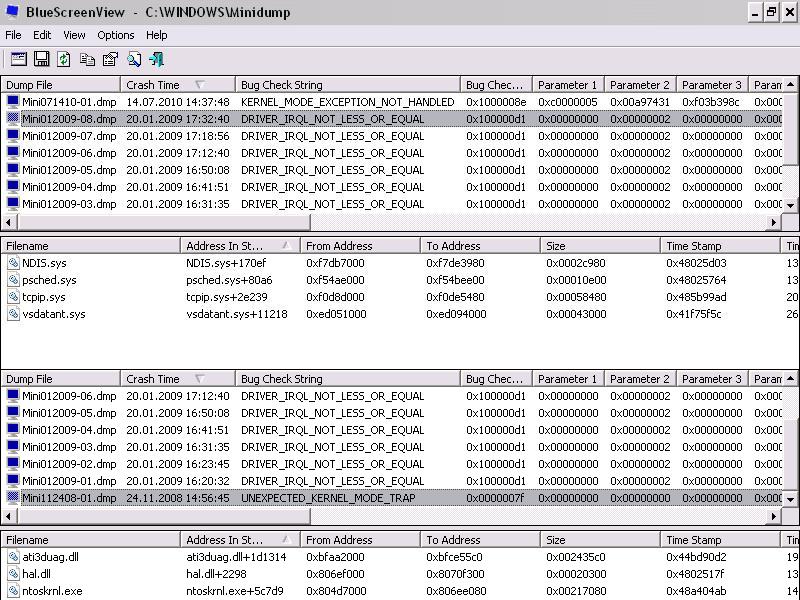The image size is (800, 600).
Task: Click bug check code 0x0000007f
Action: [x=495, y=497]
